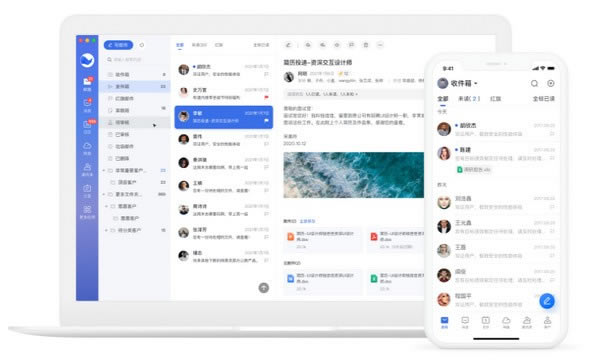The image size is (600, 363).
Task: Toggle the red flag on second email
Action: (266, 97)
